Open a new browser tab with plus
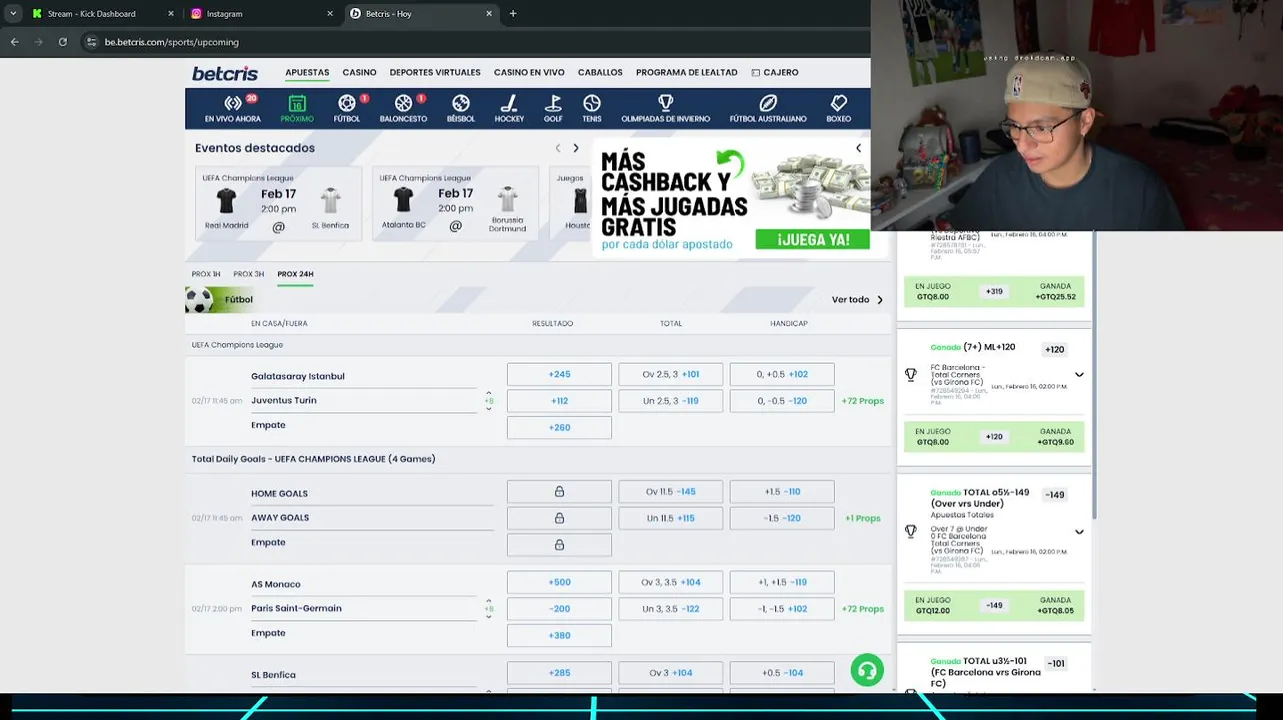The height and width of the screenshot is (720, 1283). (513, 13)
